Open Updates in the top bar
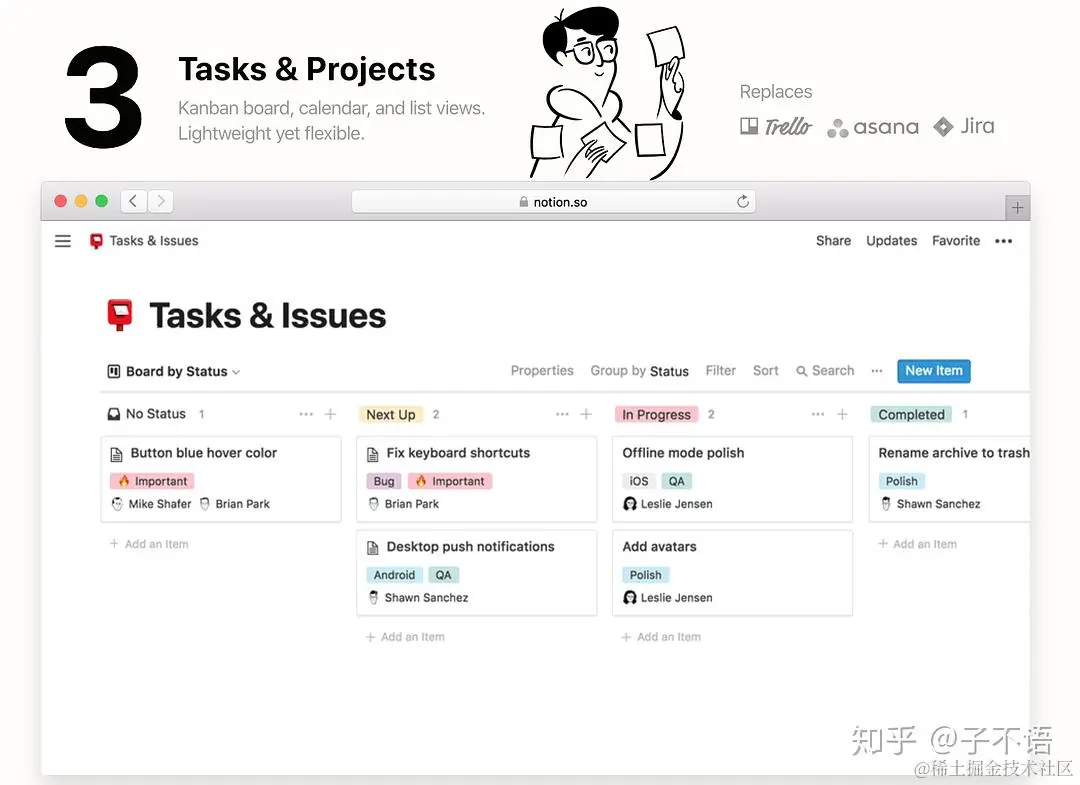1080x785 pixels. 891,241
